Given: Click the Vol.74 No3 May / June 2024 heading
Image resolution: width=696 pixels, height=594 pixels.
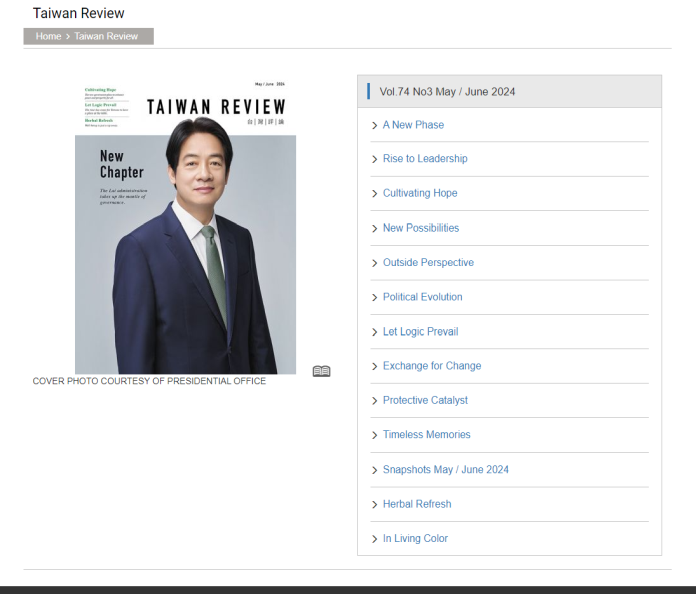Looking at the screenshot, I should pos(447,92).
